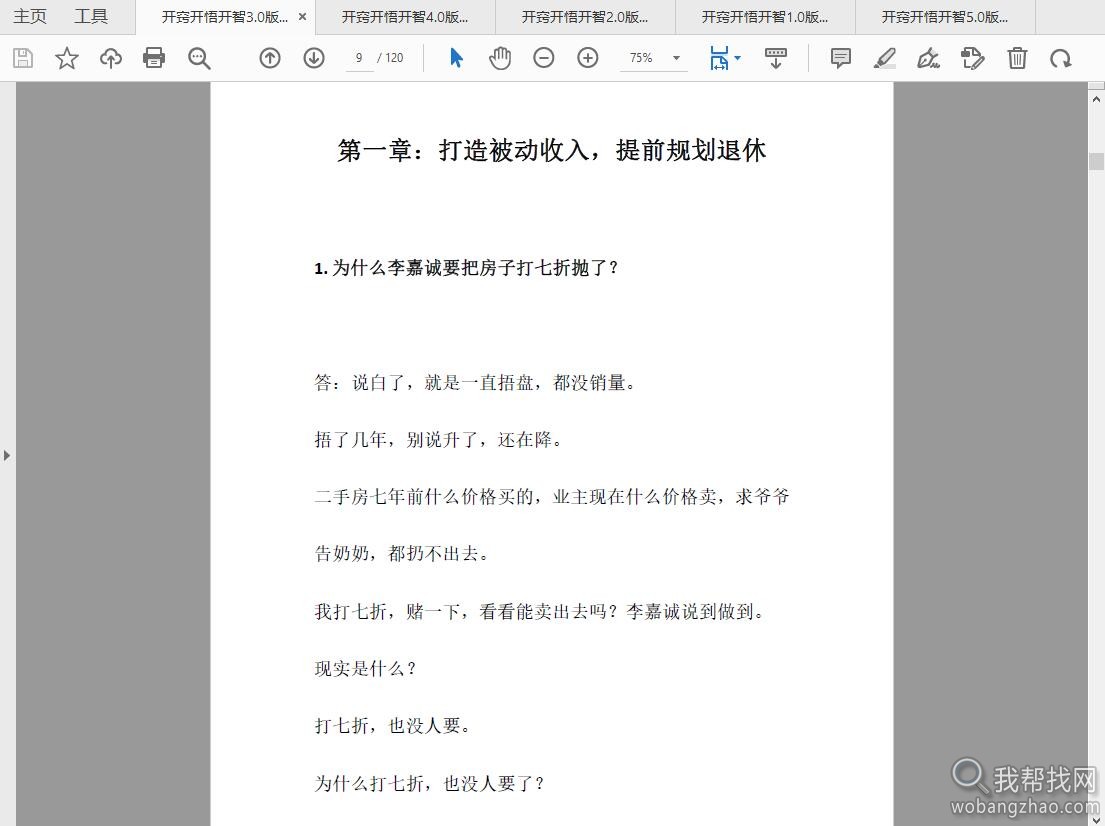Click the Save file icon
This screenshot has height=826, width=1105.
[23, 58]
